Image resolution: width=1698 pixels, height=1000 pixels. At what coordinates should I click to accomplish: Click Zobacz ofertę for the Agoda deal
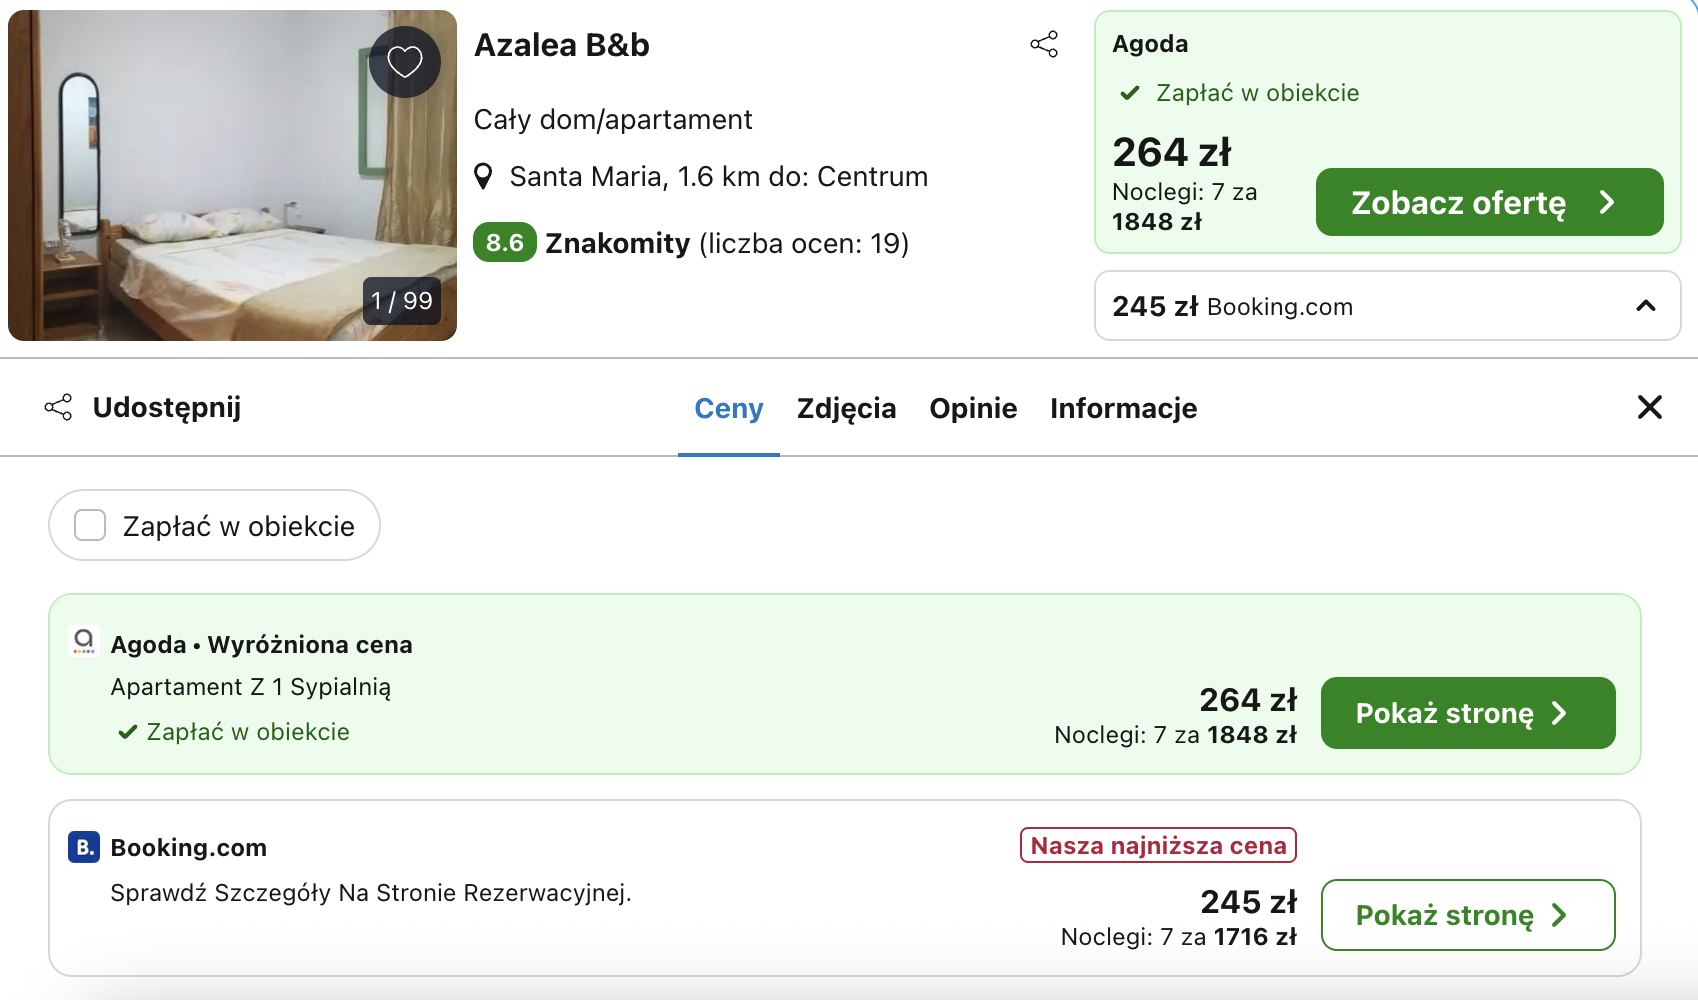coord(1488,202)
